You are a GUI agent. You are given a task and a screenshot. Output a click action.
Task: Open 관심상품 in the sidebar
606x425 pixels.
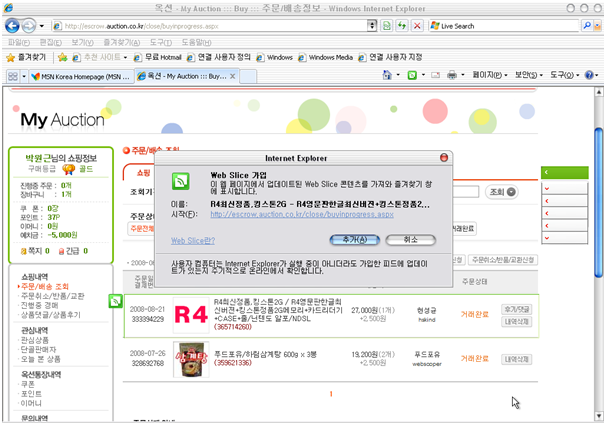35,340
